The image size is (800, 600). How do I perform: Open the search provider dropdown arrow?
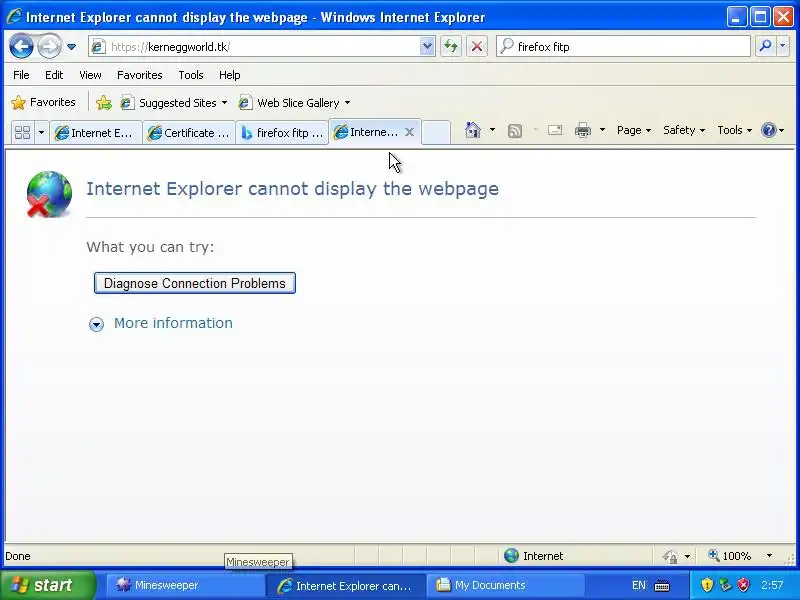pos(783,47)
